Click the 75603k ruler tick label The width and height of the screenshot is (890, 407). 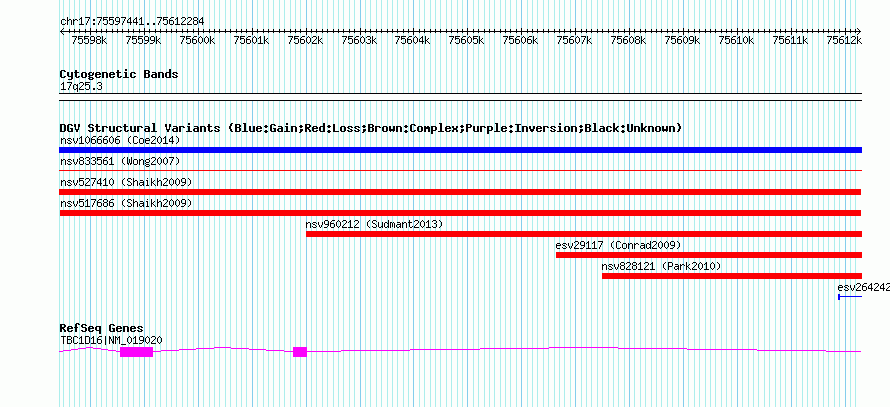tap(359, 40)
